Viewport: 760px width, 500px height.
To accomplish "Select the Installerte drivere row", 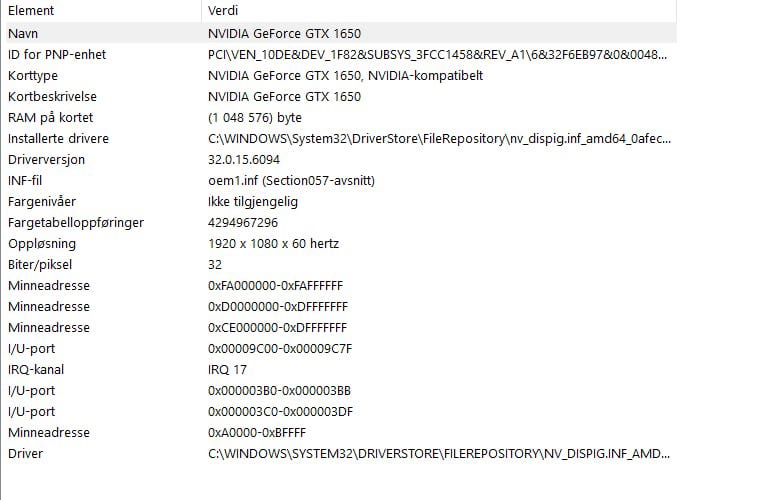I will [58, 138].
